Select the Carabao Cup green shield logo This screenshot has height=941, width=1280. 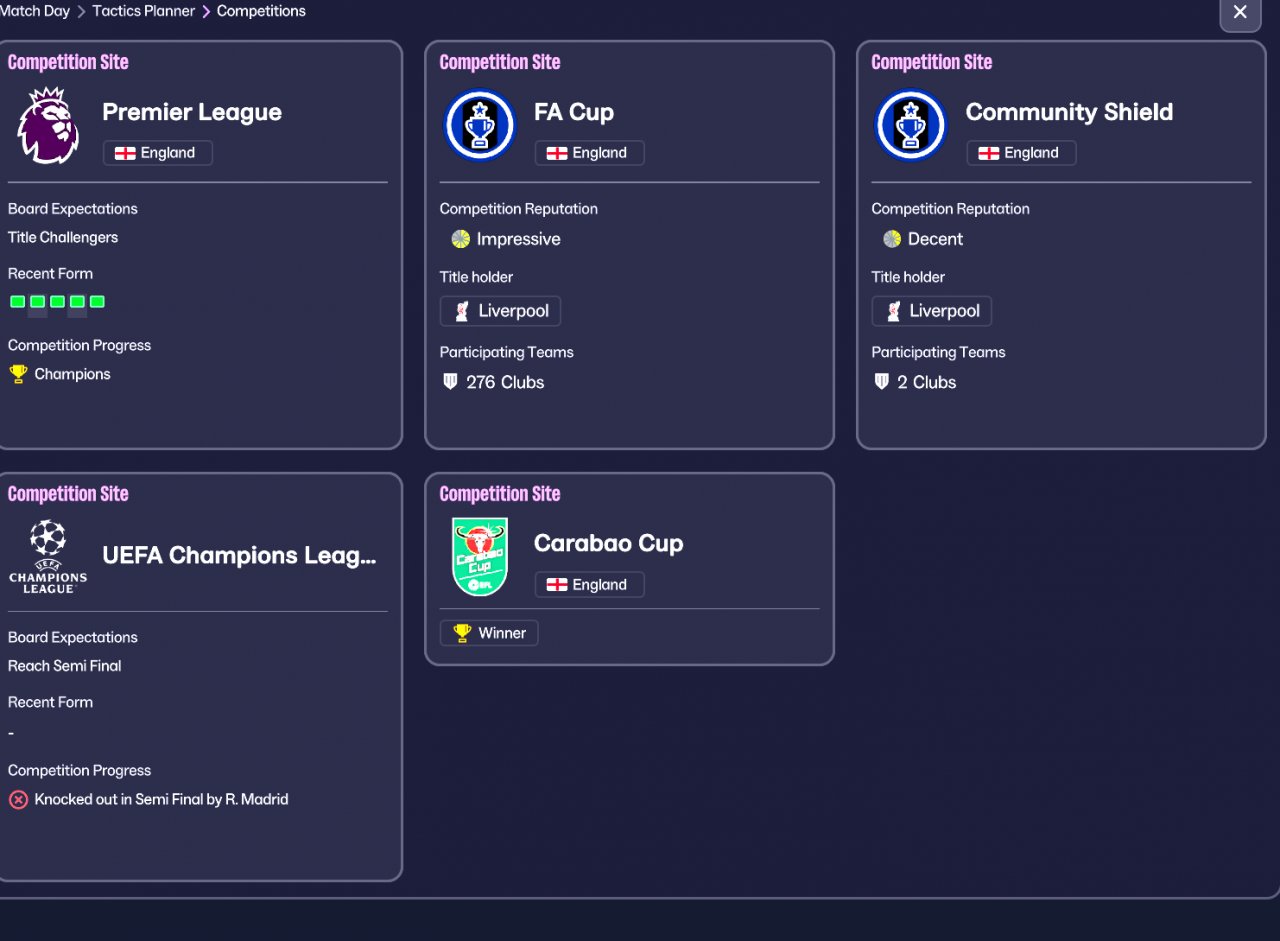480,557
